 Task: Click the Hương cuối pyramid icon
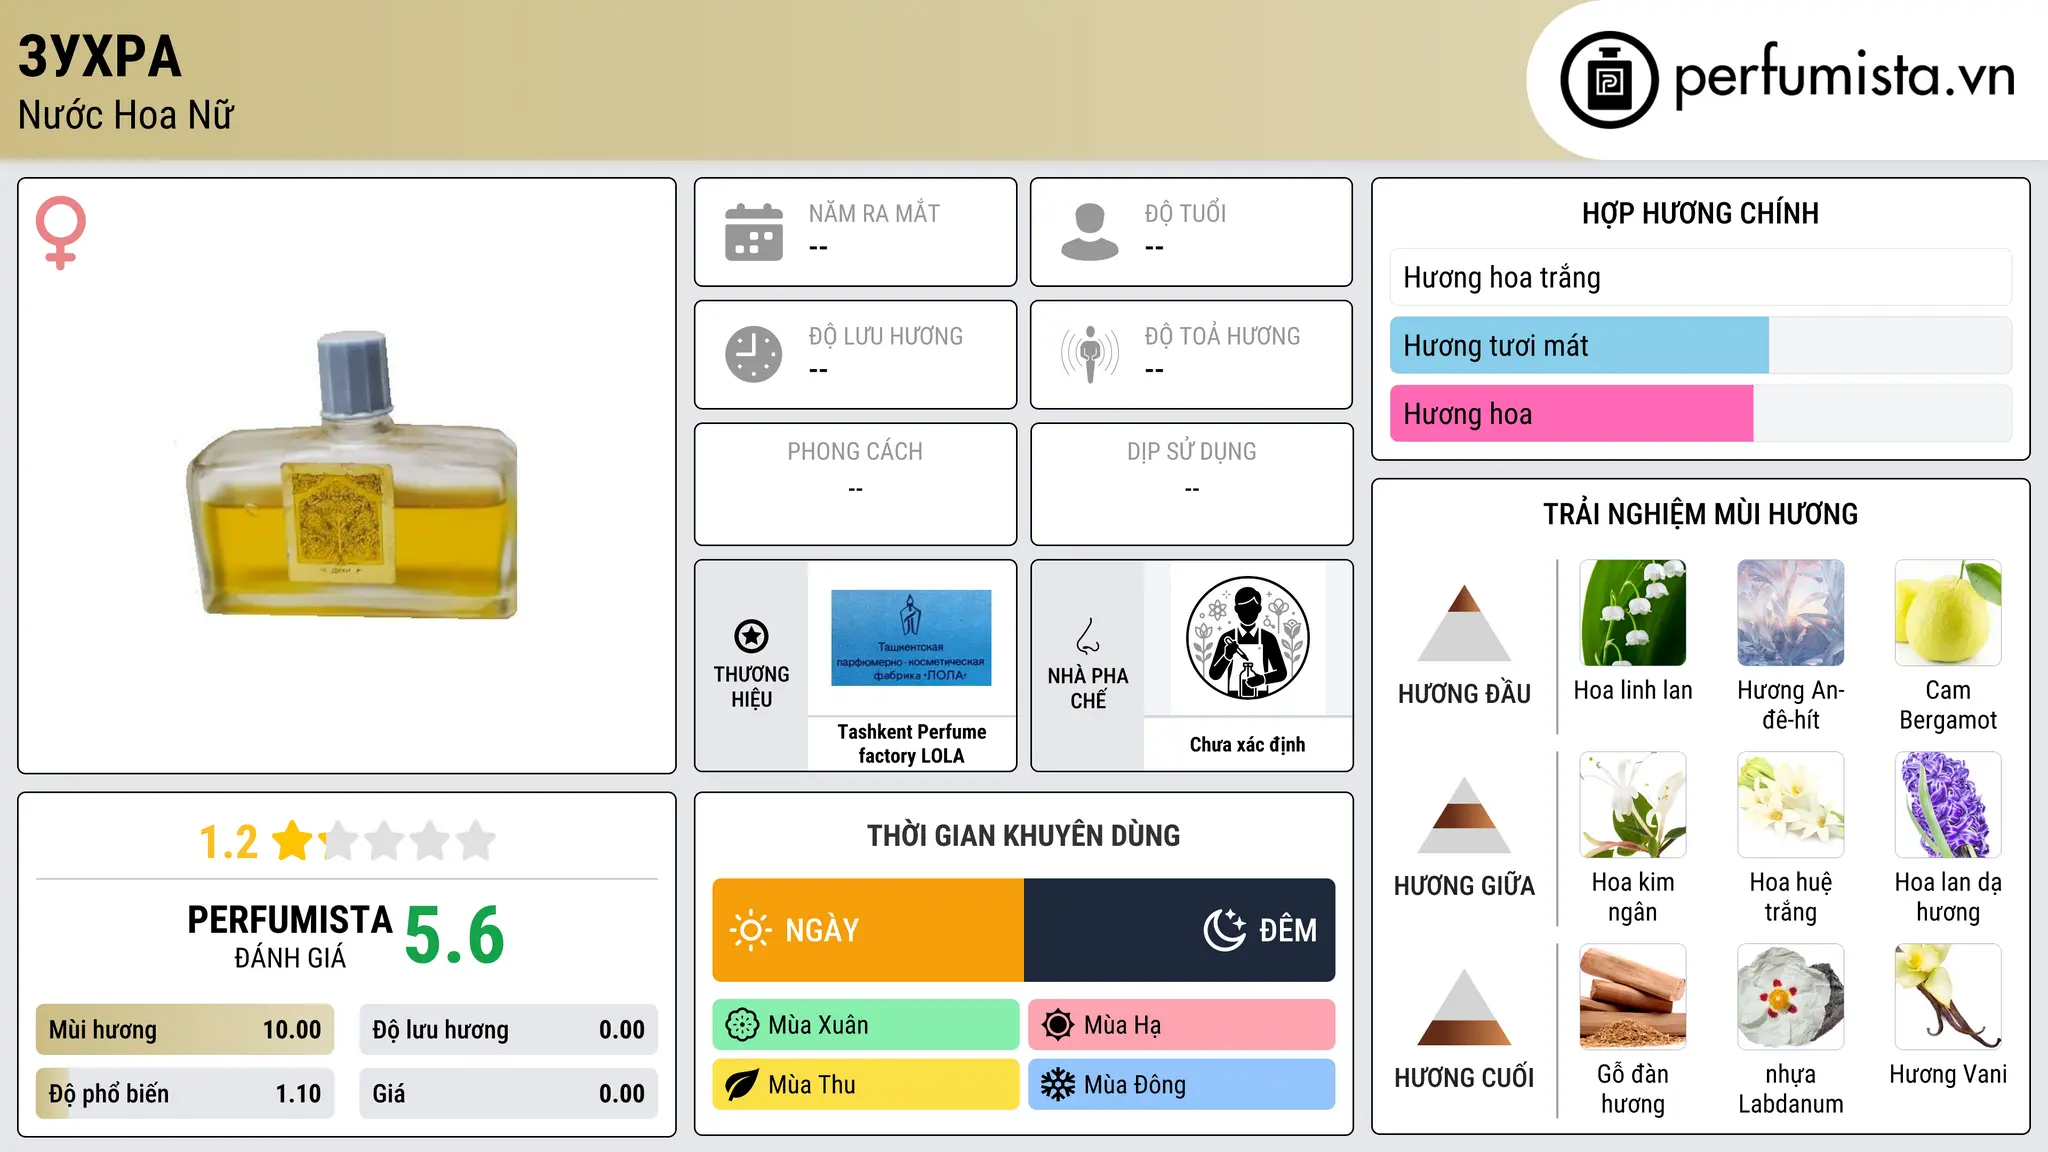[1464, 1007]
